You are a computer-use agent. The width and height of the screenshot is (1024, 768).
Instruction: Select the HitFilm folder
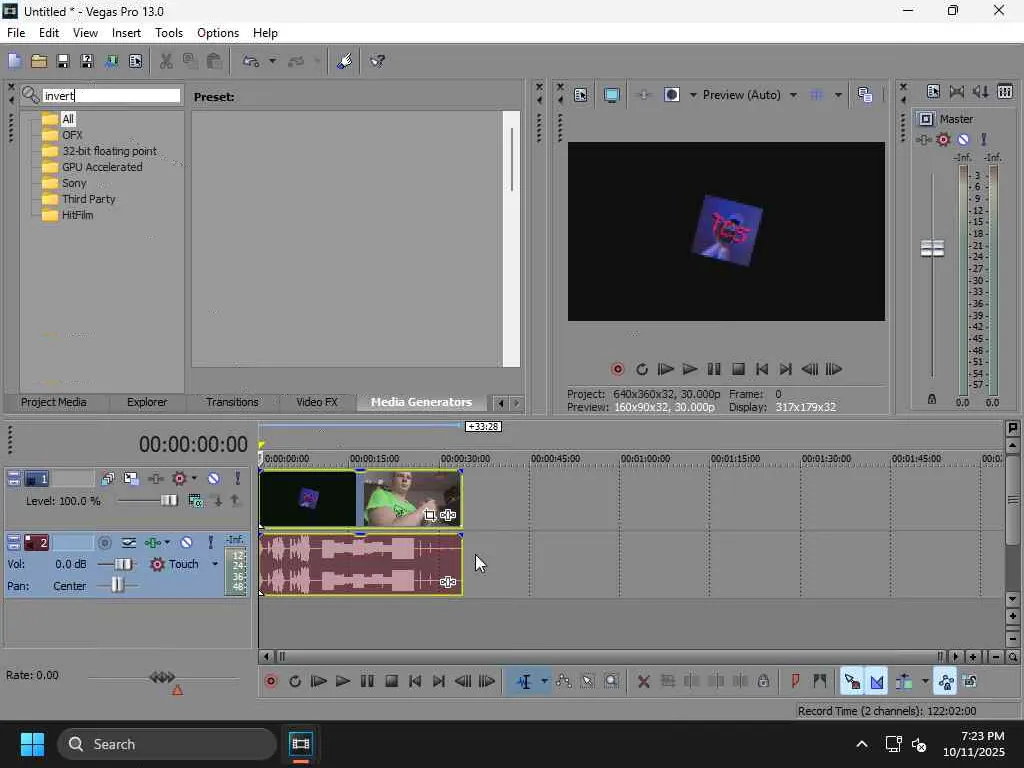77,215
